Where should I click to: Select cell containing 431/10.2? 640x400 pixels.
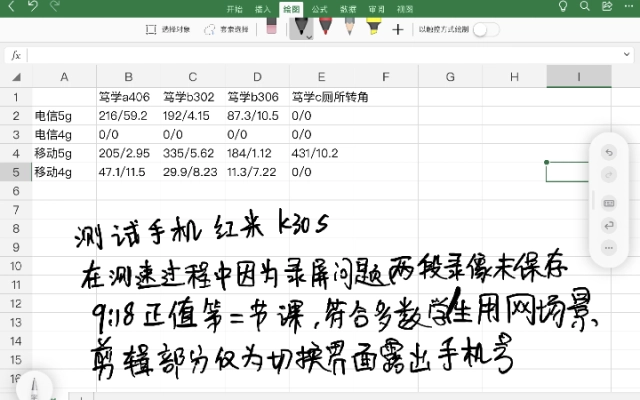click(x=322, y=153)
